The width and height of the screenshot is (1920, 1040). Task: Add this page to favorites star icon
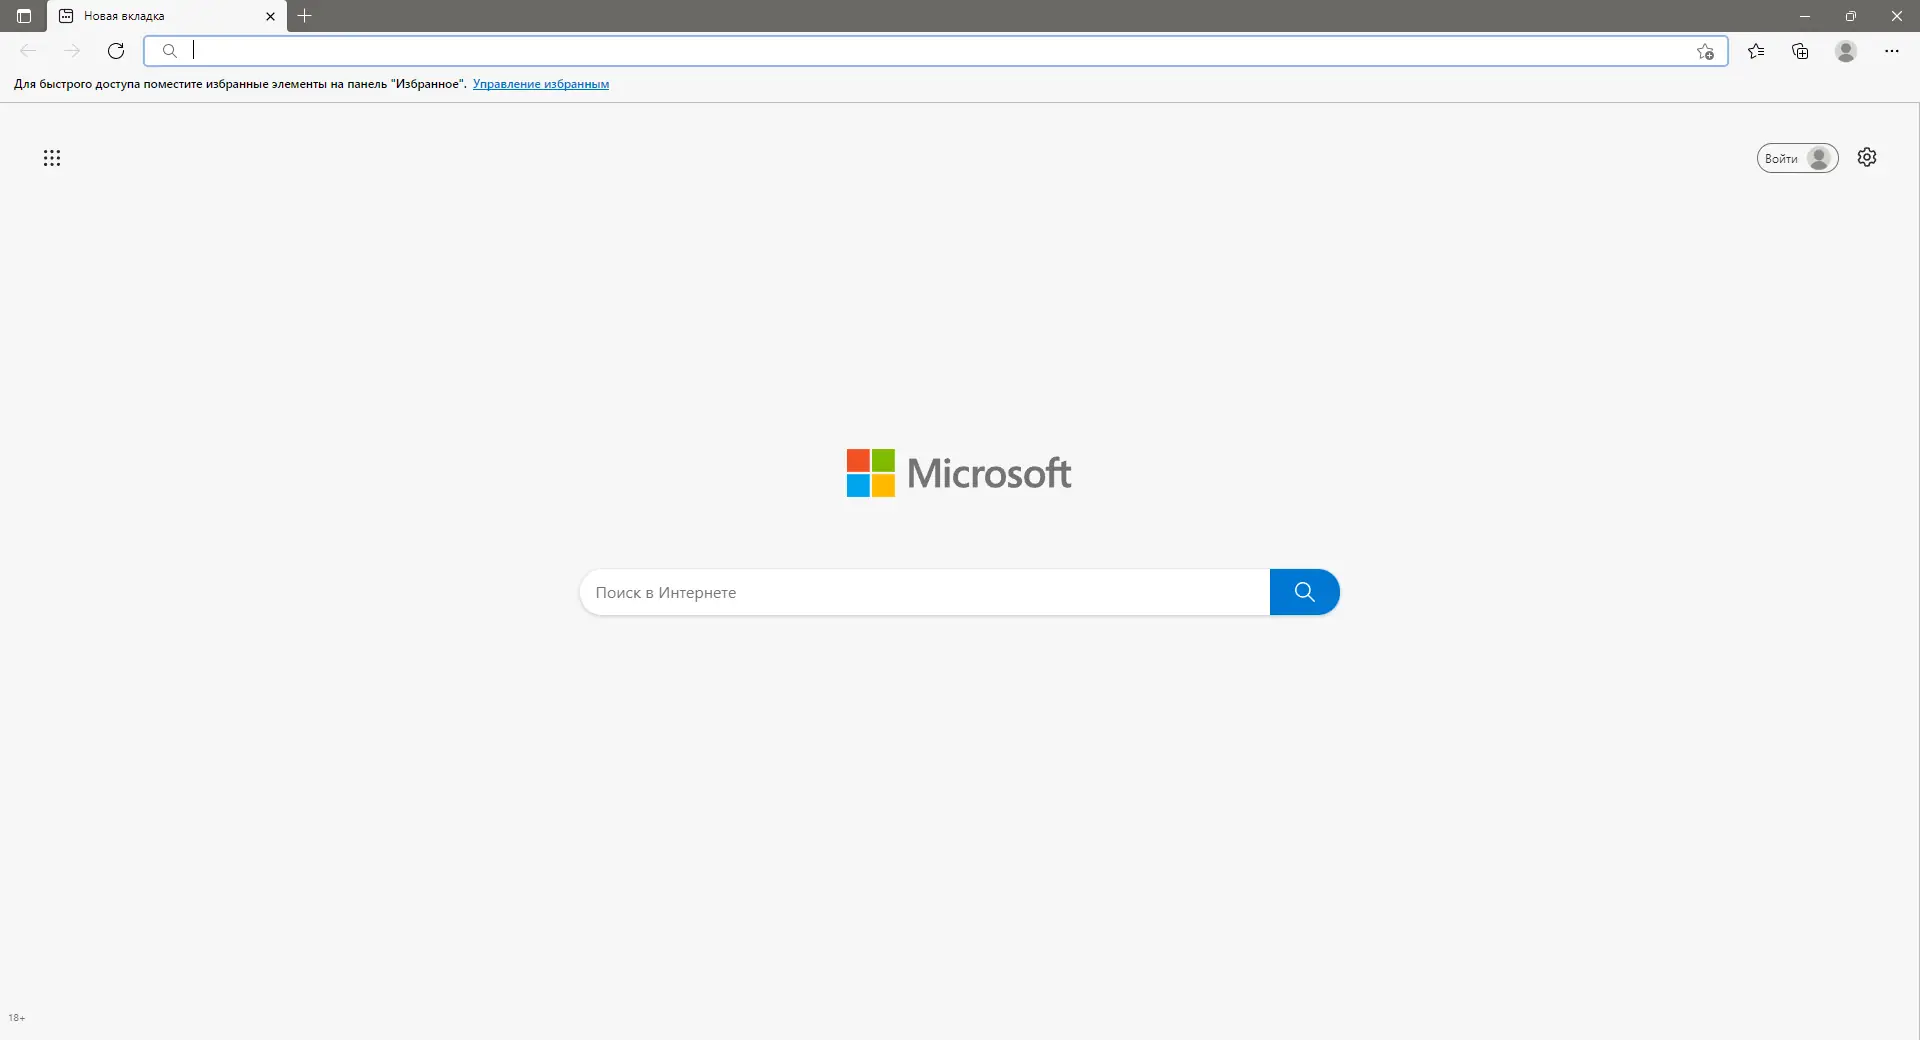1705,52
